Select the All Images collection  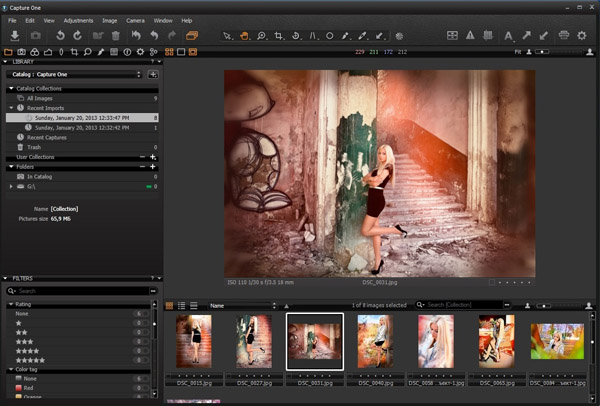point(41,98)
